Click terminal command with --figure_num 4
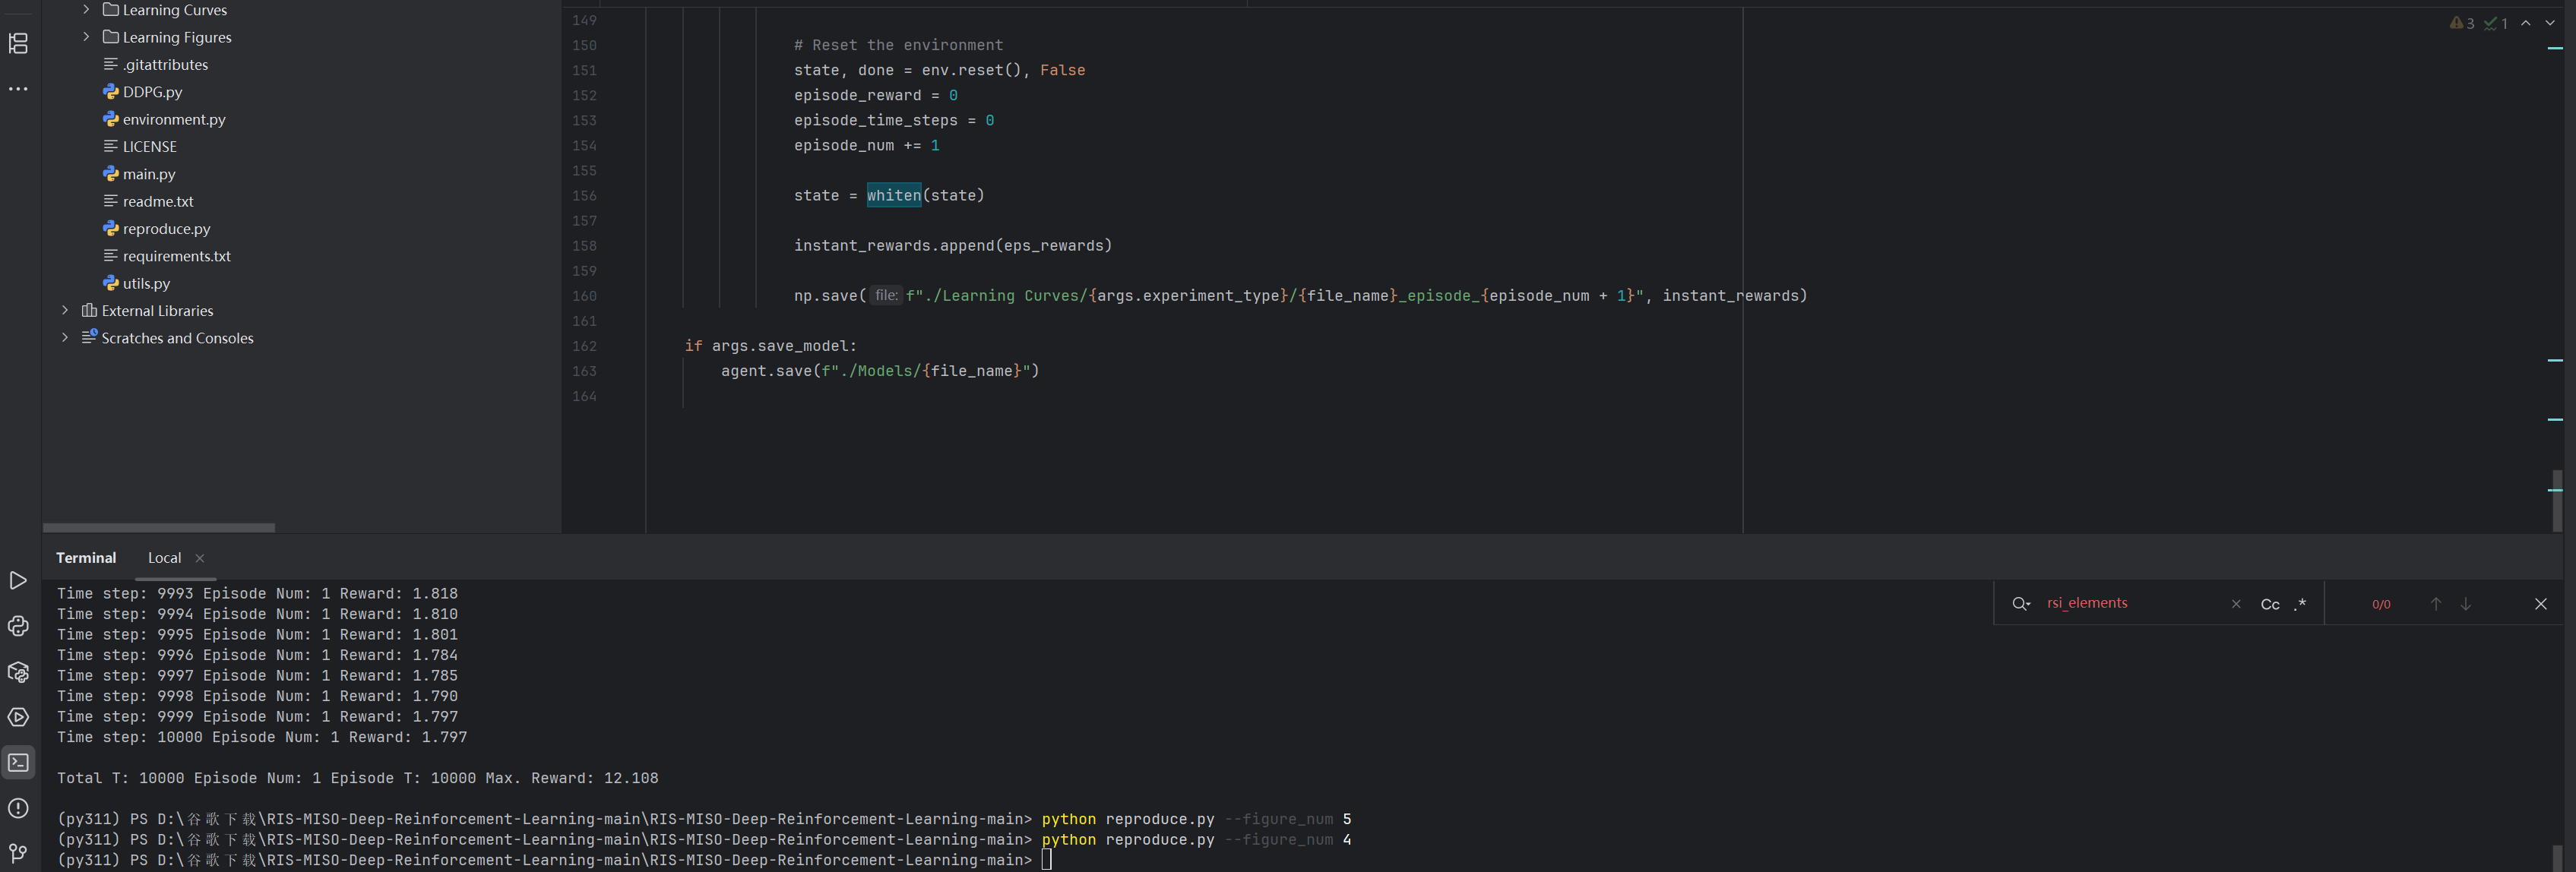Image resolution: width=2576 pixels, height=872 pixels. pyautogui.click(x=1196, y=840)
